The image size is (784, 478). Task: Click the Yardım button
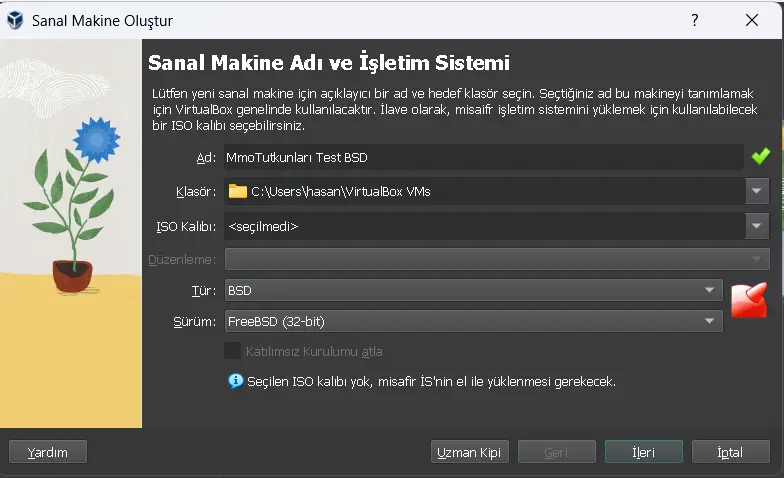tap(48, 452)
